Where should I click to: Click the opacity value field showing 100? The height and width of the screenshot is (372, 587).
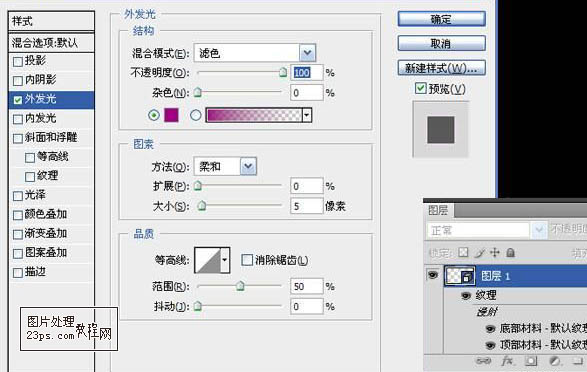tap(306, 72)
